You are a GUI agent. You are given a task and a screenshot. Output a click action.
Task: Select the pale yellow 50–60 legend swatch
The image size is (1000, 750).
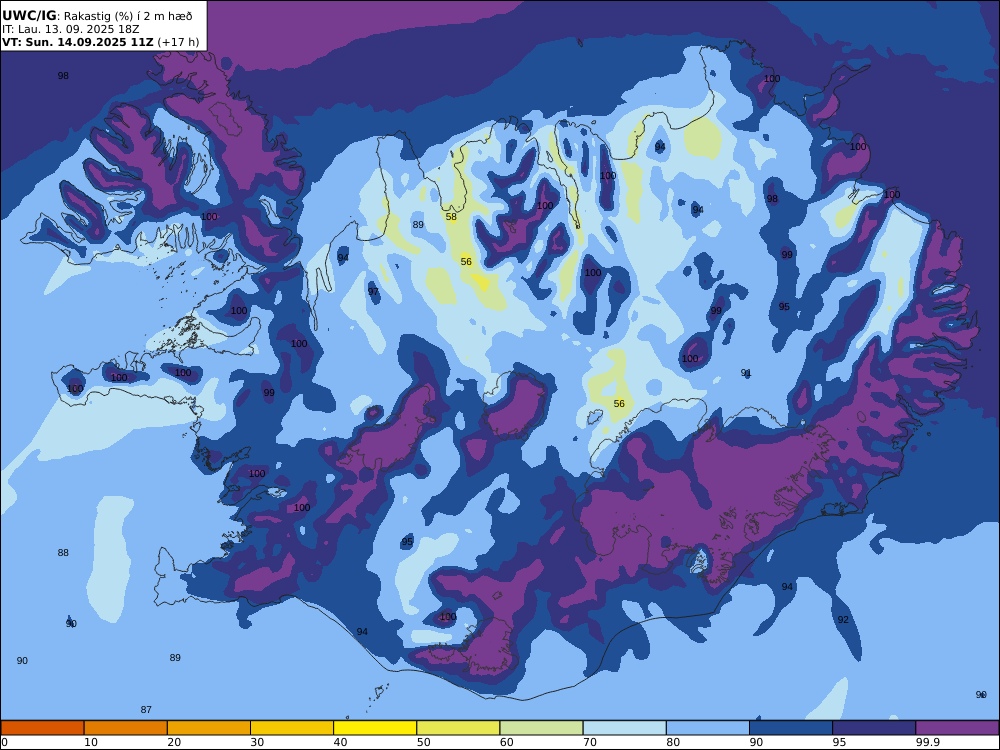point(458,728)
